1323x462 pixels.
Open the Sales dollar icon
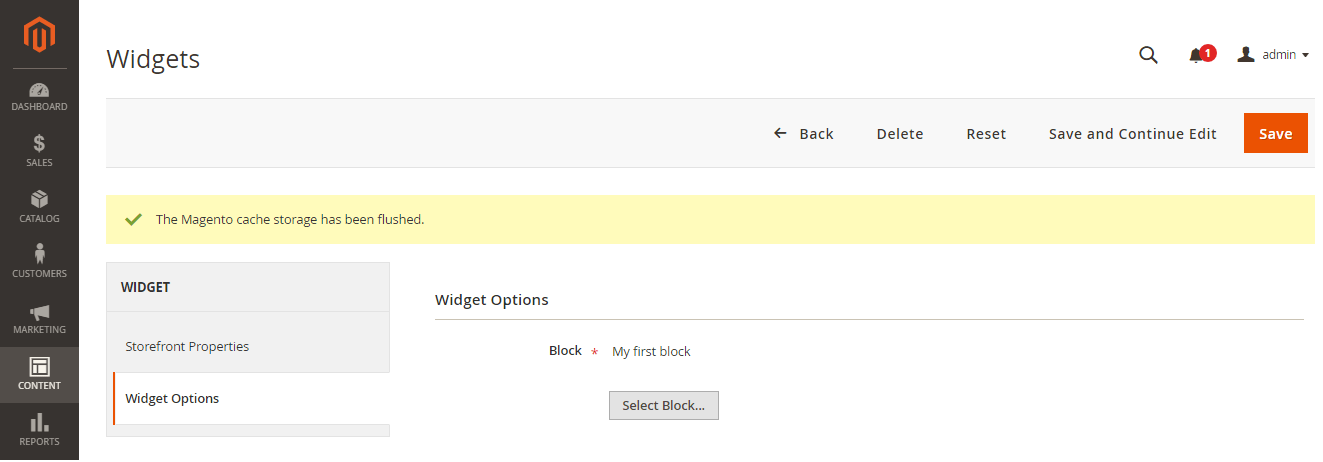pyautogui.click(x=39, y=144)
